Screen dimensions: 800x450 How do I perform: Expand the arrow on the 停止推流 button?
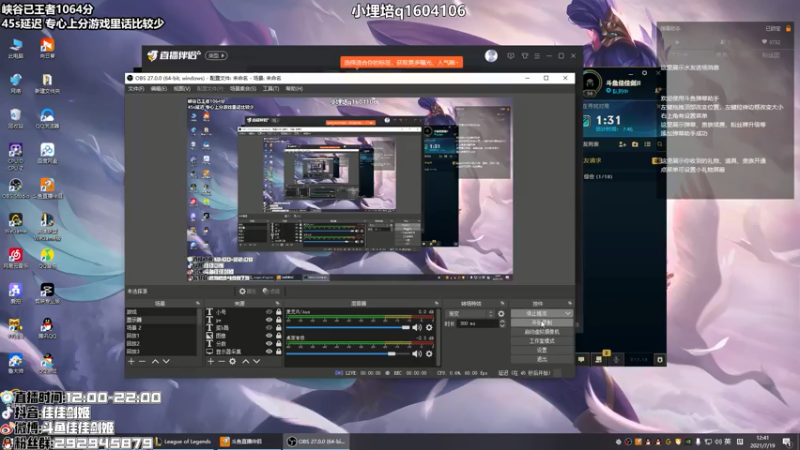coord(567,313)
